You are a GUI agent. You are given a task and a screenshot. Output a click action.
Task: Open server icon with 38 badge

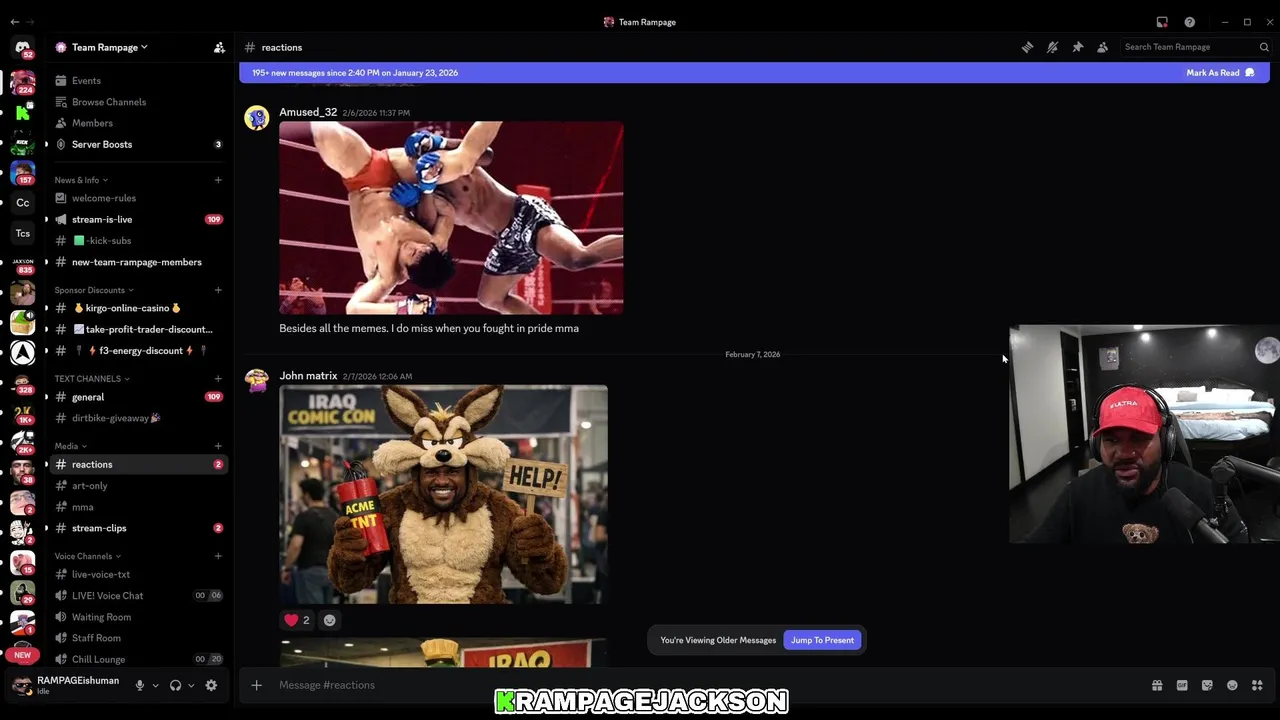click(x=22, y=472)
